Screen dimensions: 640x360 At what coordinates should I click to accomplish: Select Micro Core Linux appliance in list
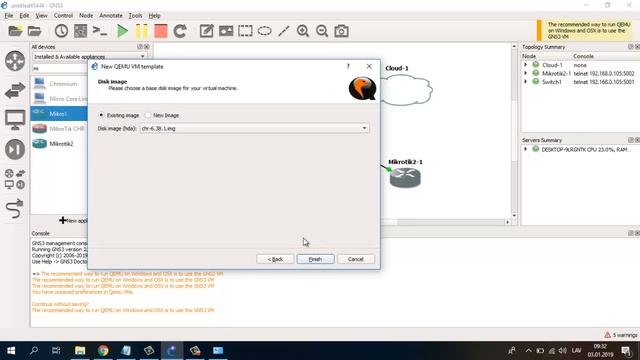59,99
